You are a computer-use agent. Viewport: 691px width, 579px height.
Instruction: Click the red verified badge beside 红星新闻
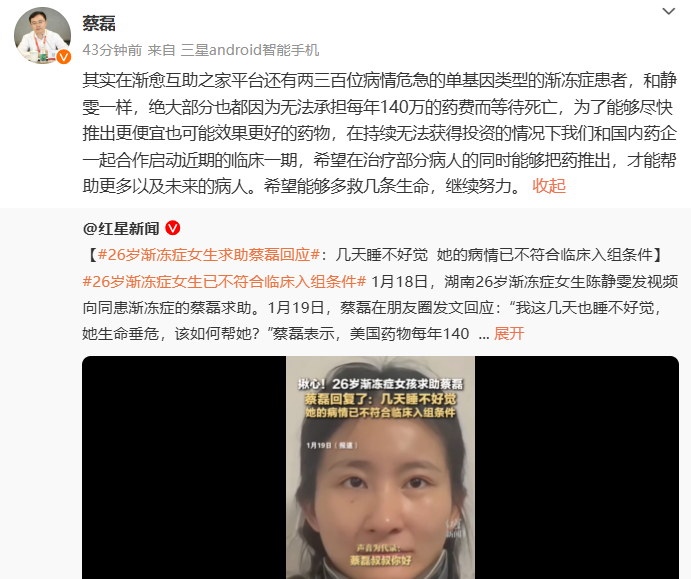click(173, 228)
